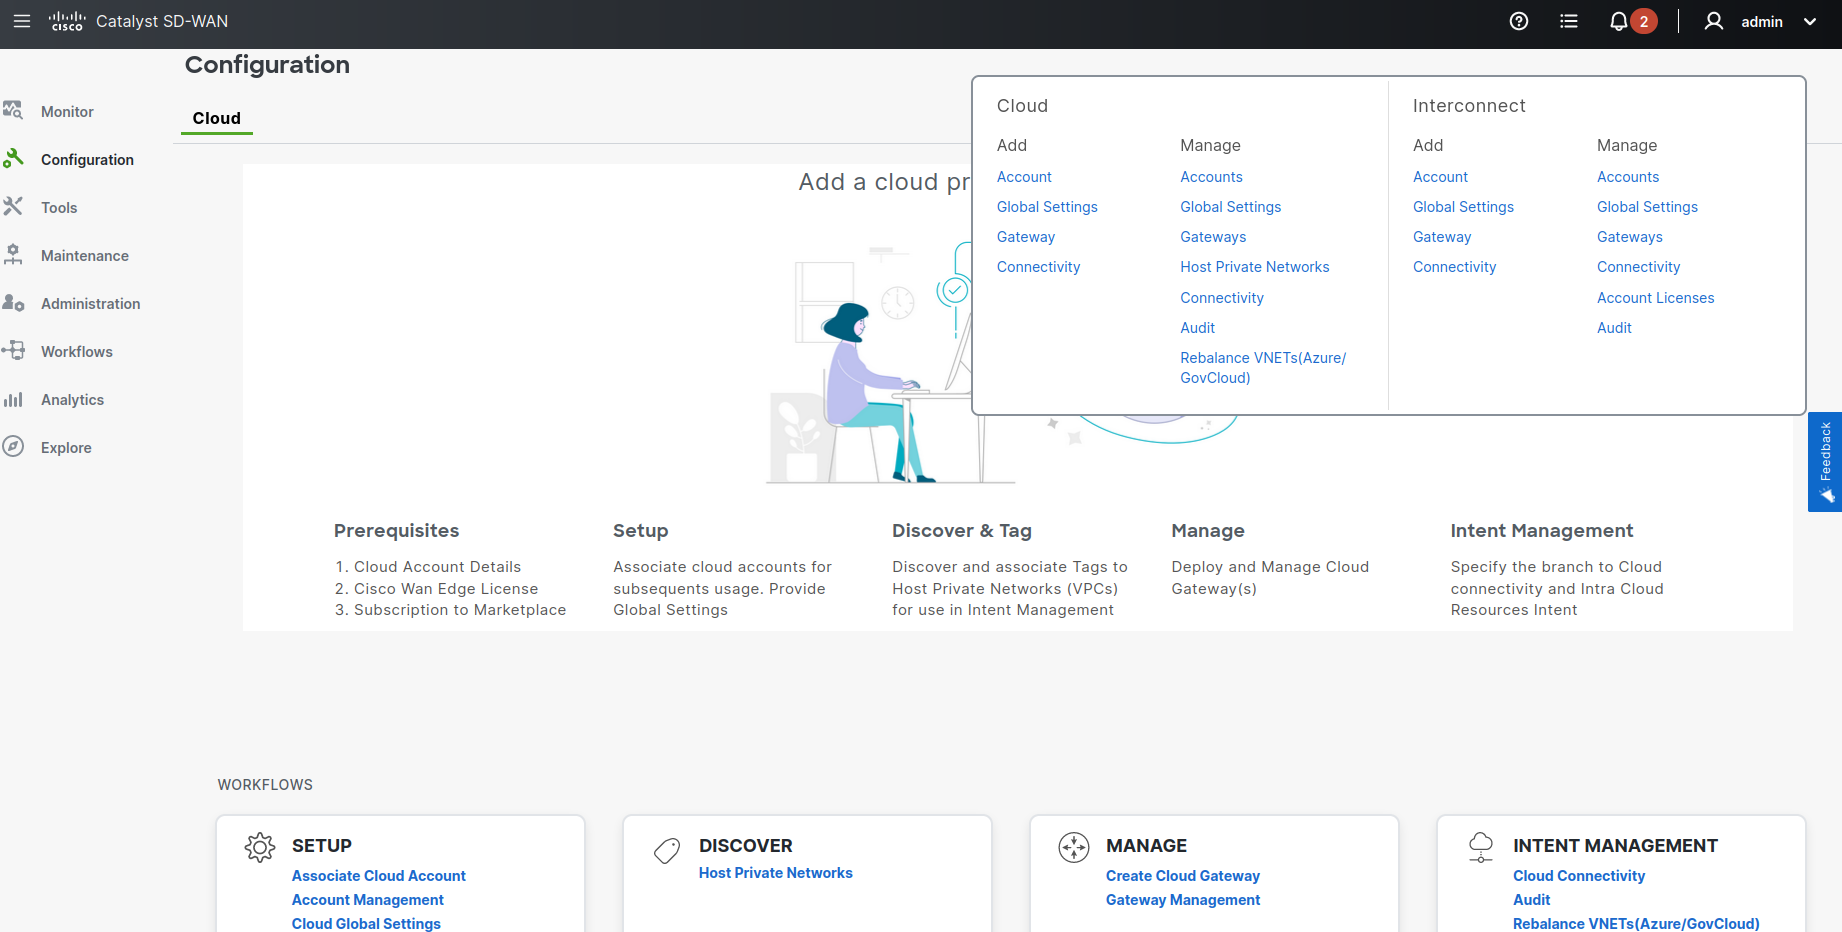Click the Monitor sidebar icon
The image size is (1842, 932).
[x=13, y=111]
